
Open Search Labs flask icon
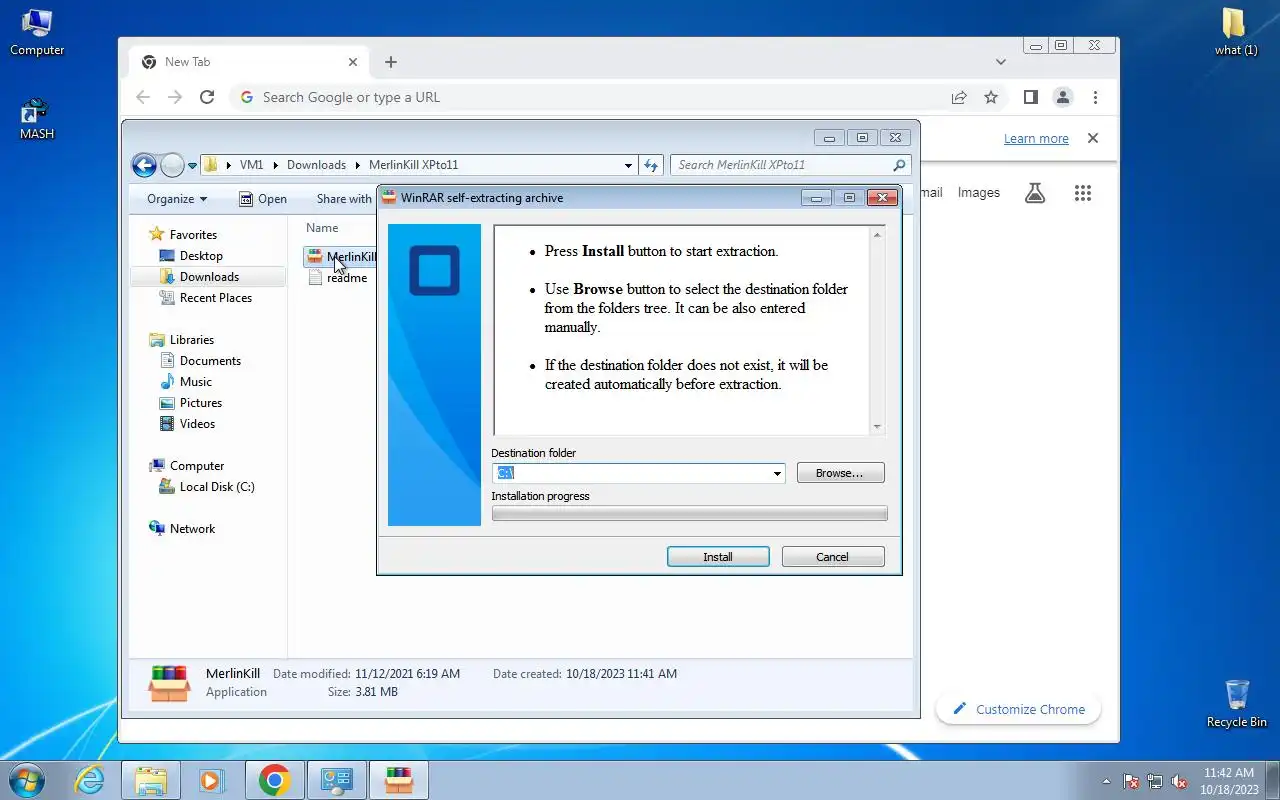tap(1035, 193)
